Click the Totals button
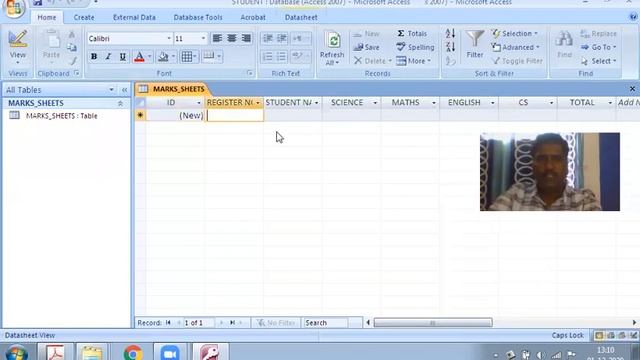Screen dimensions: 640x360 coord(412,33)
